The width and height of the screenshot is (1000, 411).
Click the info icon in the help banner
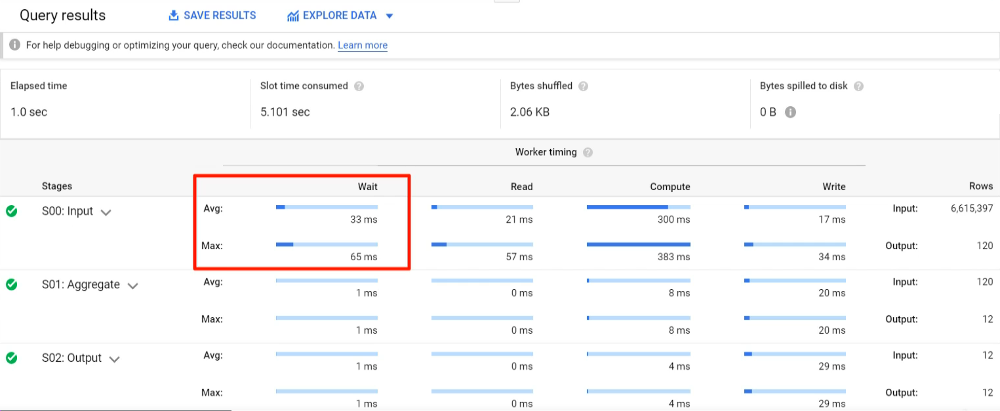[15, 45]
